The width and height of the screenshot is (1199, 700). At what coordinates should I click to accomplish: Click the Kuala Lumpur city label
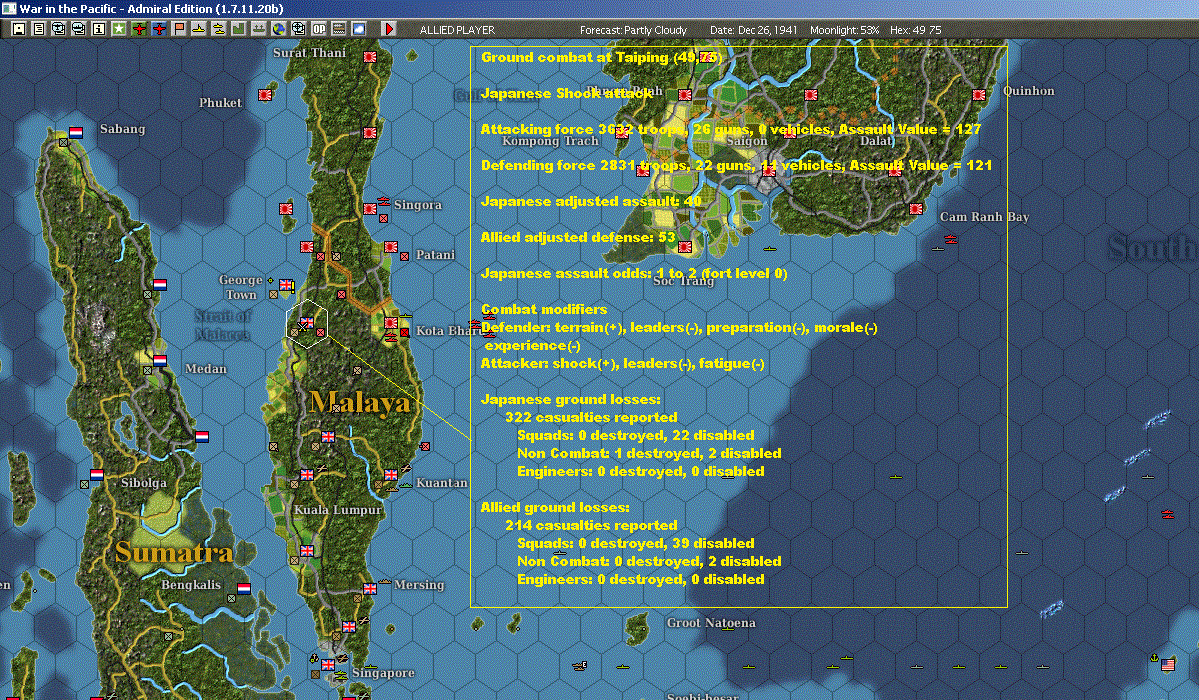click(x=337, y=510)
